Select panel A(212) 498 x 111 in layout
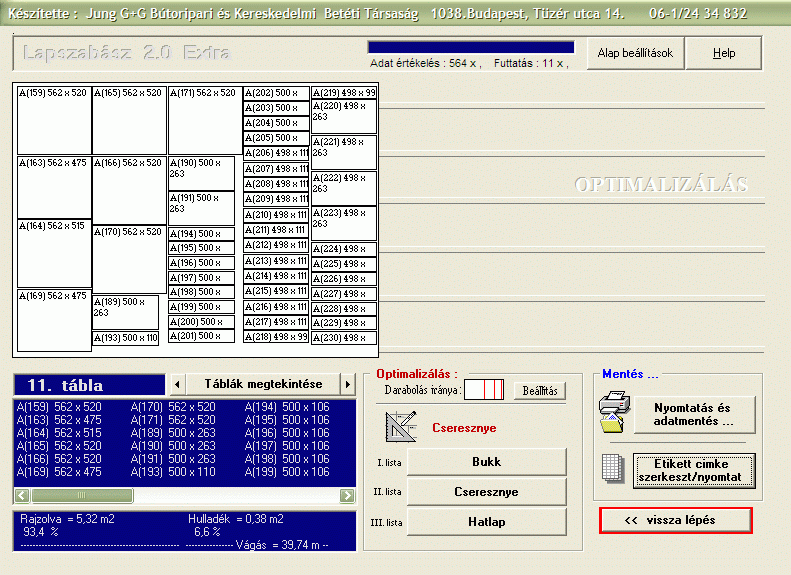 click(x=276, y=245)
